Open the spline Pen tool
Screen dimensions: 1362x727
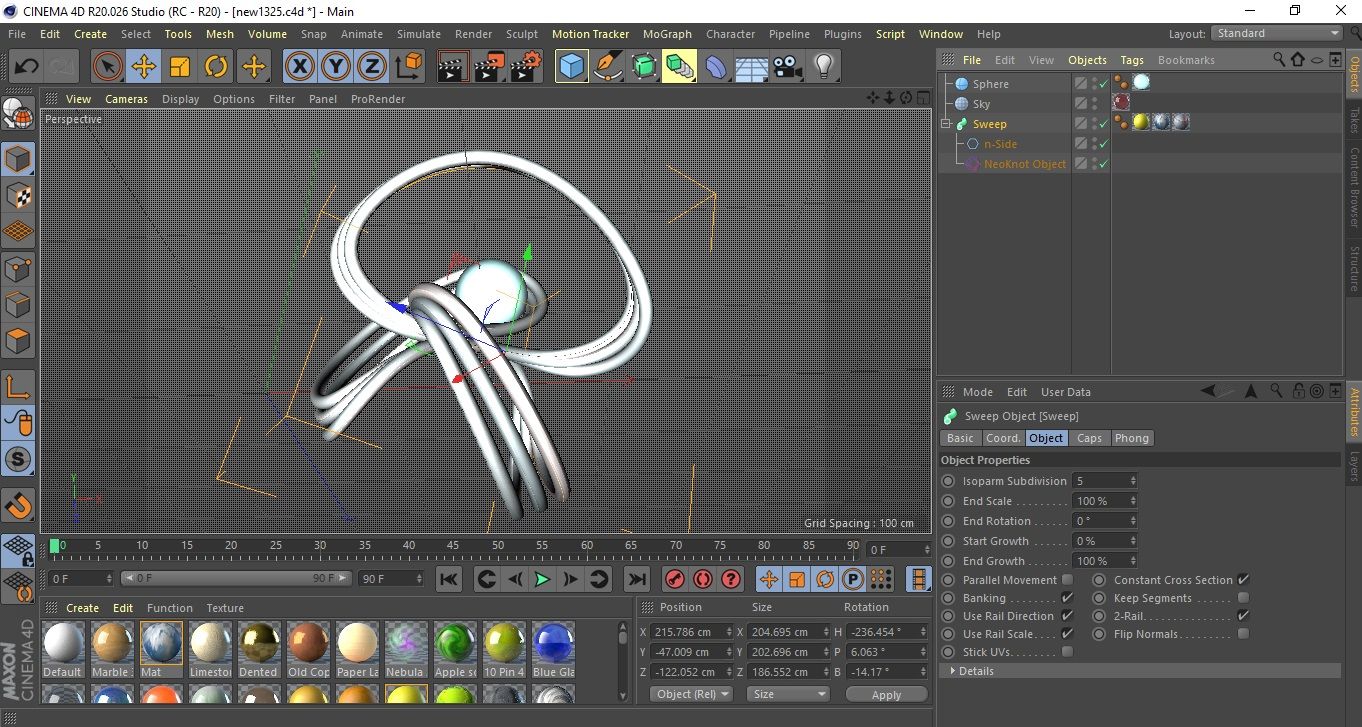(608, 67)
